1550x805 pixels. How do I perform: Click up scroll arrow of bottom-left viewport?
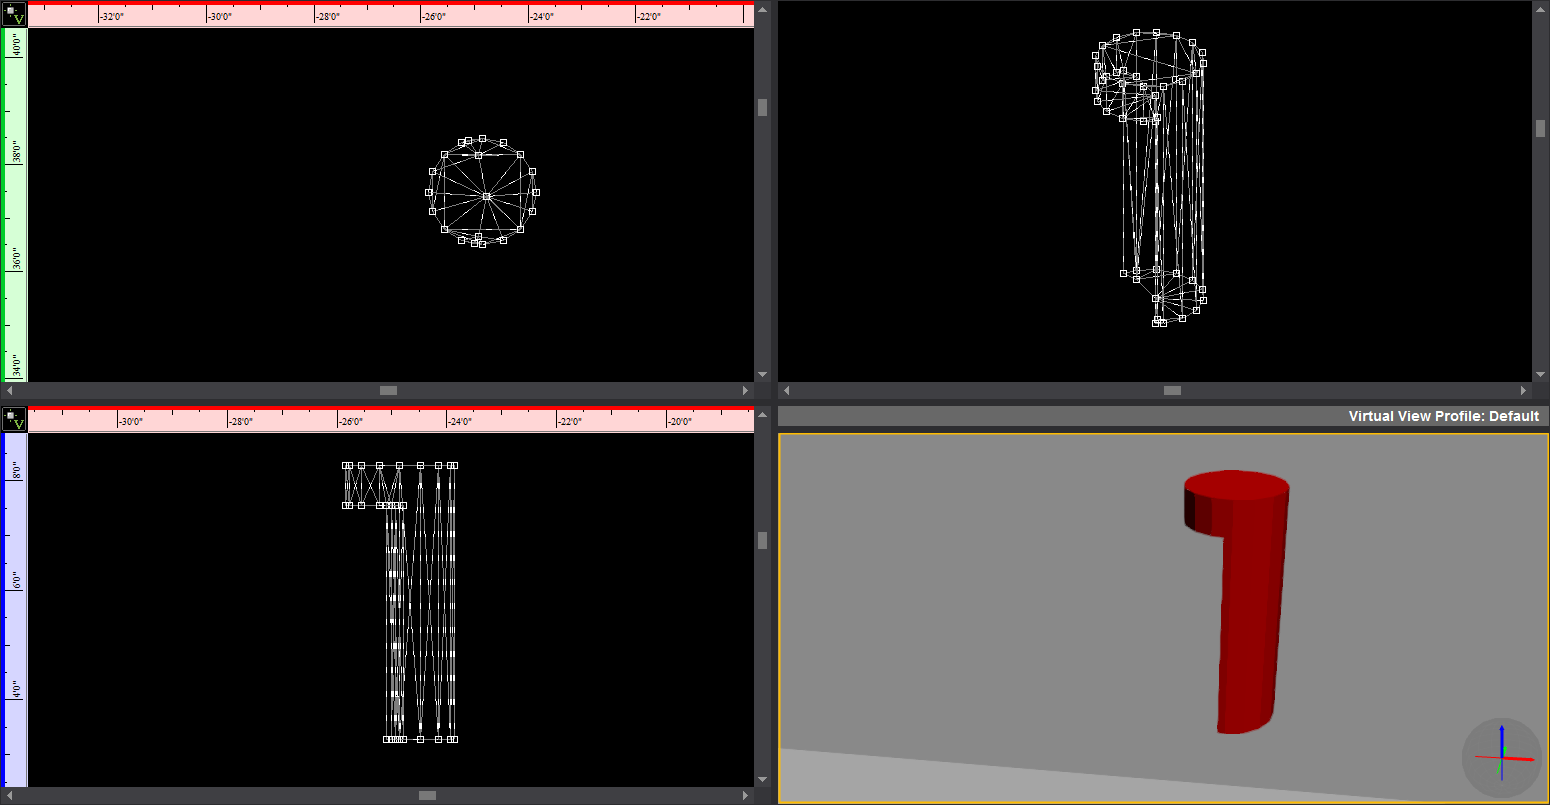(762, 414)
